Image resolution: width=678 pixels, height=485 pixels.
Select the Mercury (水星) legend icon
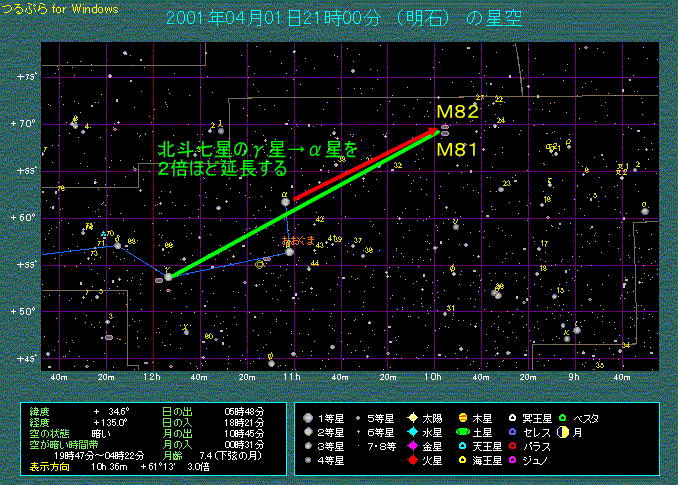tap(412, 432)
